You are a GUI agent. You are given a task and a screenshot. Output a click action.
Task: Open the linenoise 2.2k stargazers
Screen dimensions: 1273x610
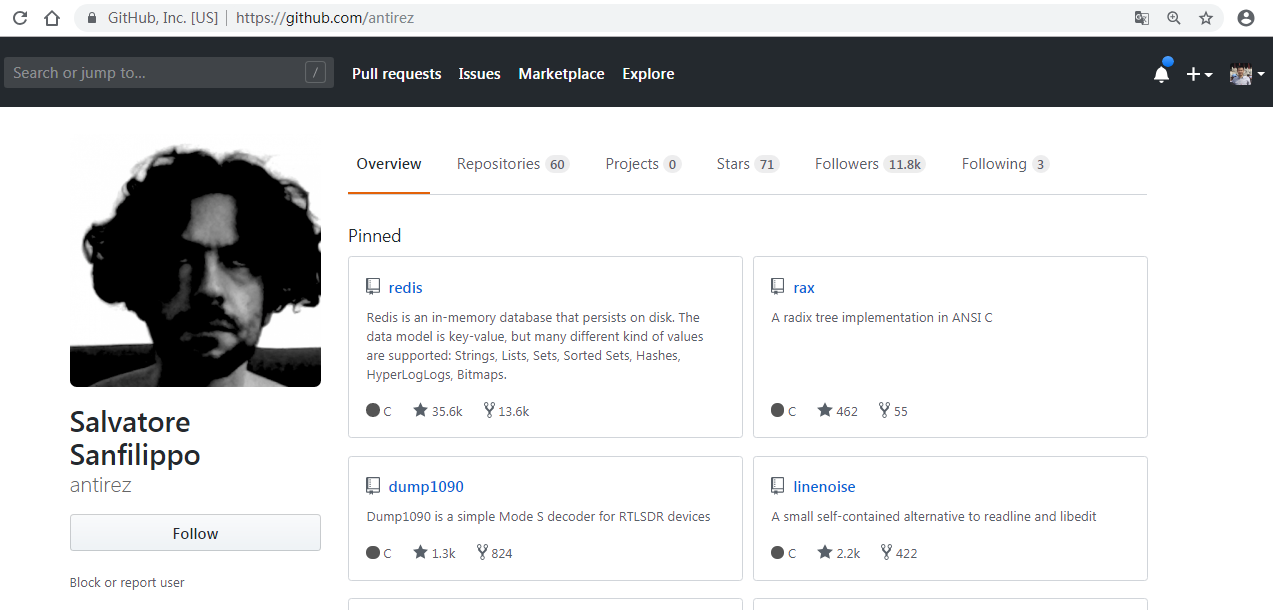click(839, 552)
